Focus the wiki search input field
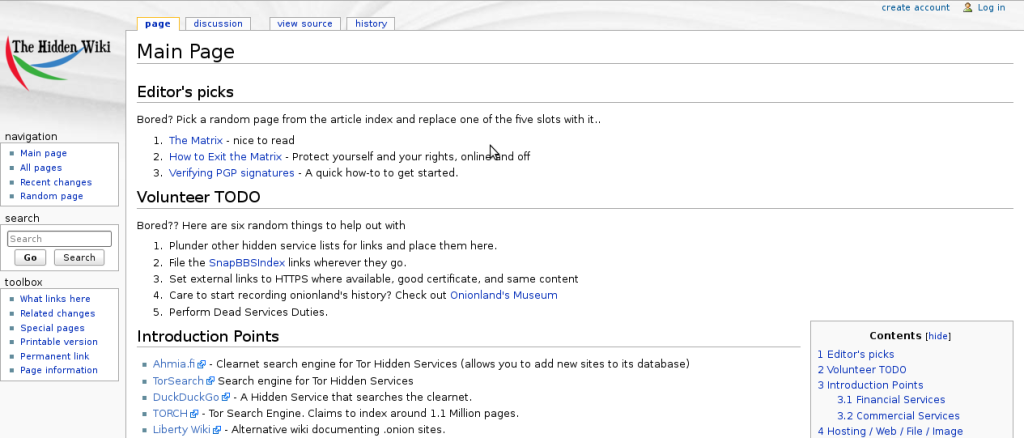Image resolution: width=1024 pixels, height=438 pixels. click(x=59, y=239)
